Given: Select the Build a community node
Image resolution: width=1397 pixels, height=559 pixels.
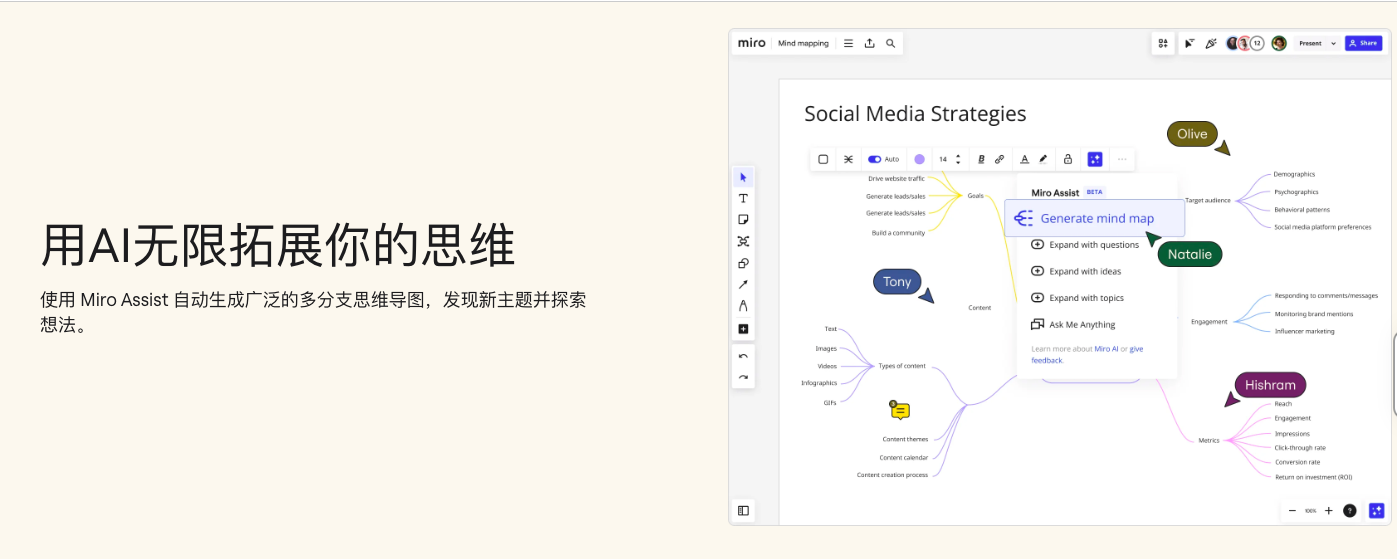Looking at the screenshot, I should [x=898, y=233].
